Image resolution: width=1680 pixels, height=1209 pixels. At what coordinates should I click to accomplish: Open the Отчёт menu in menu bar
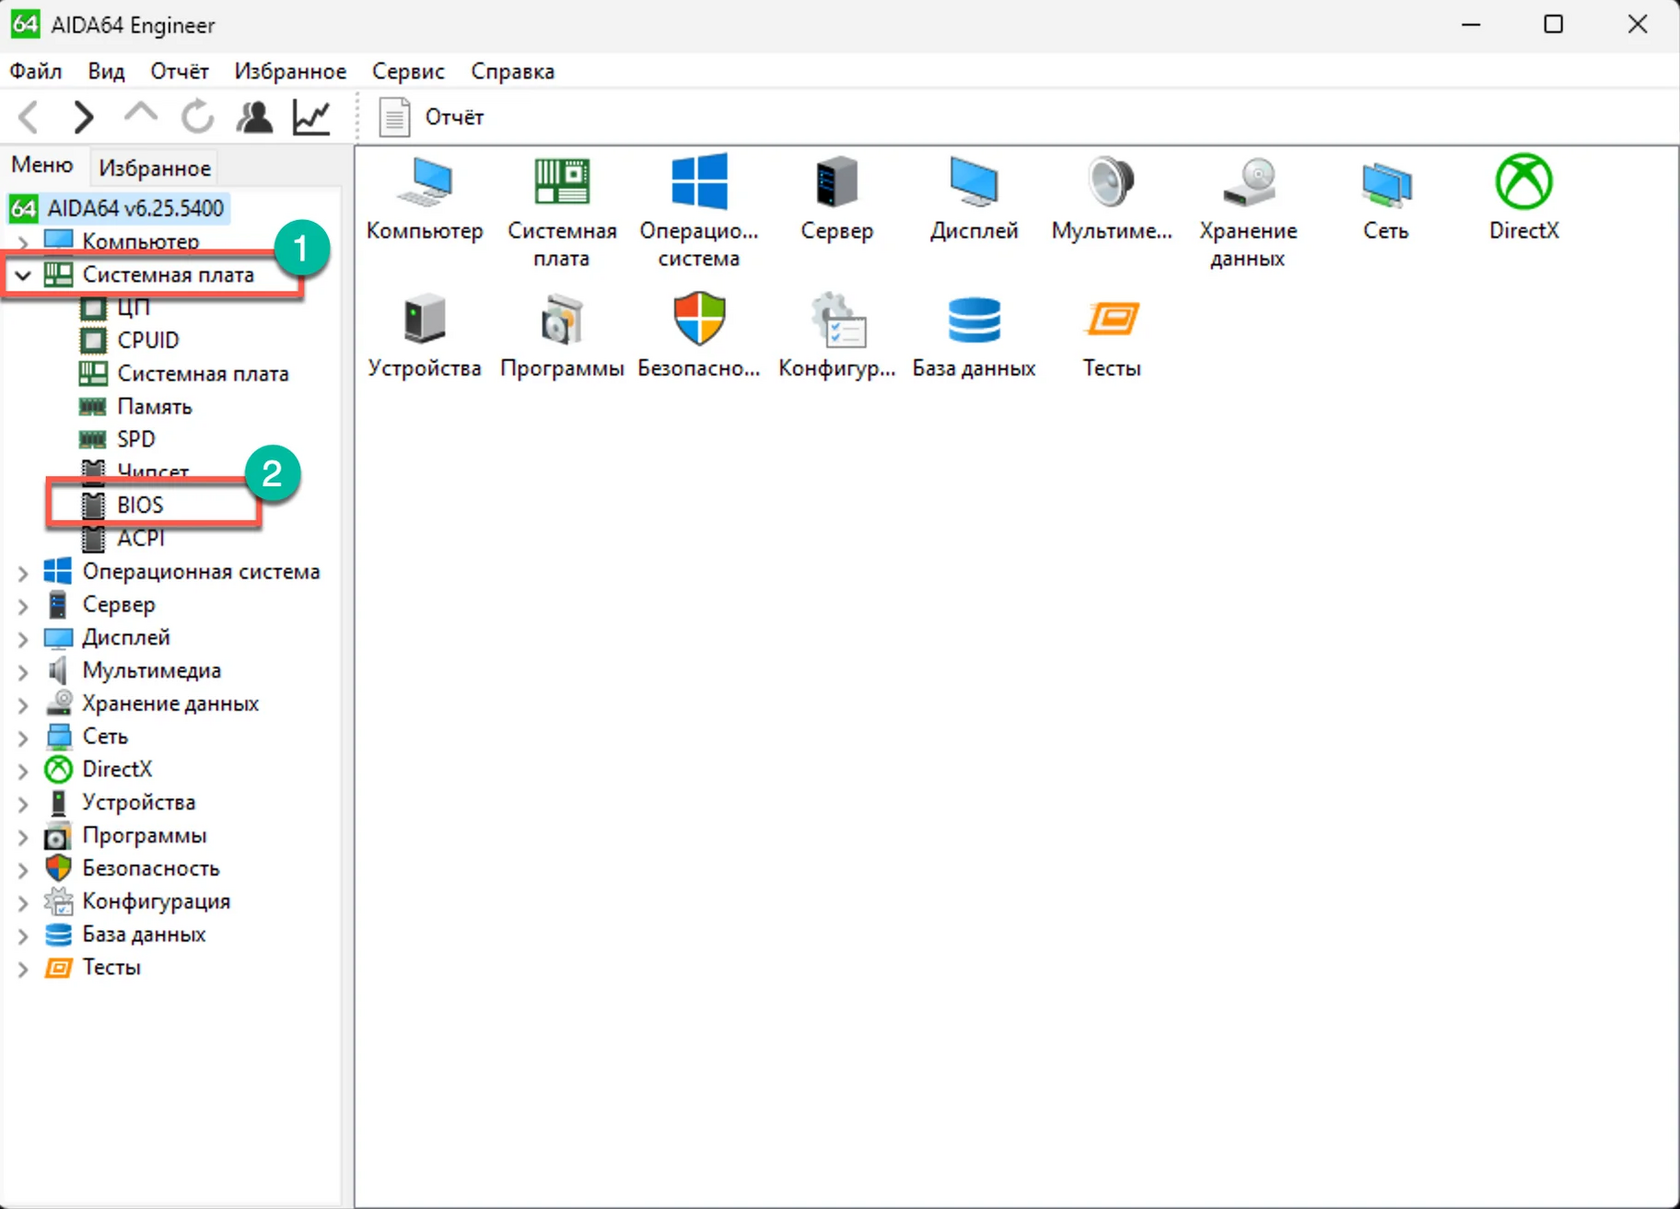[180, 71]
